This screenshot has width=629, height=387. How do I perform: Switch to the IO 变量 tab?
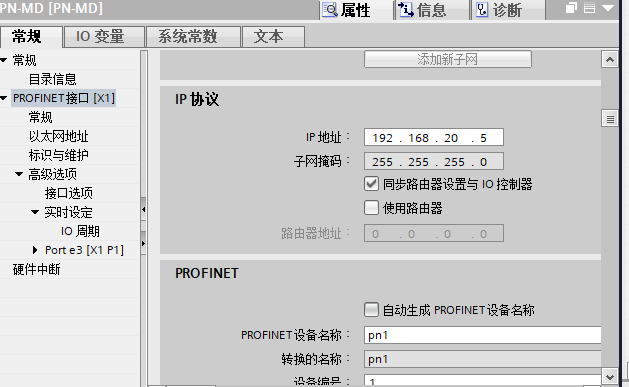pos(104,37)
